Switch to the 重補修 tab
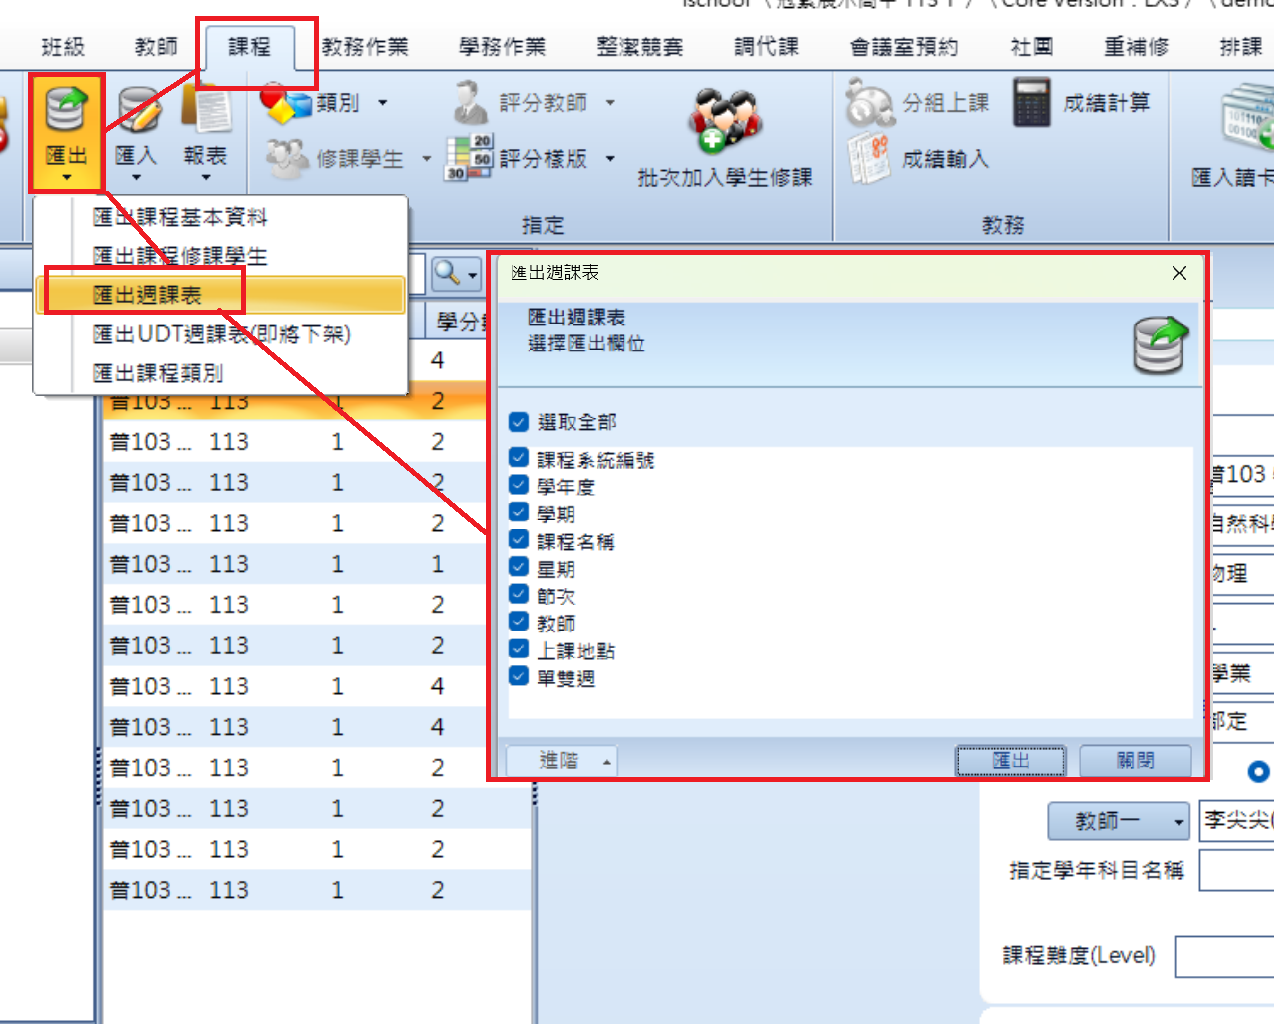This screenshot has height=1024, width=1274. tap(1136, 47)
